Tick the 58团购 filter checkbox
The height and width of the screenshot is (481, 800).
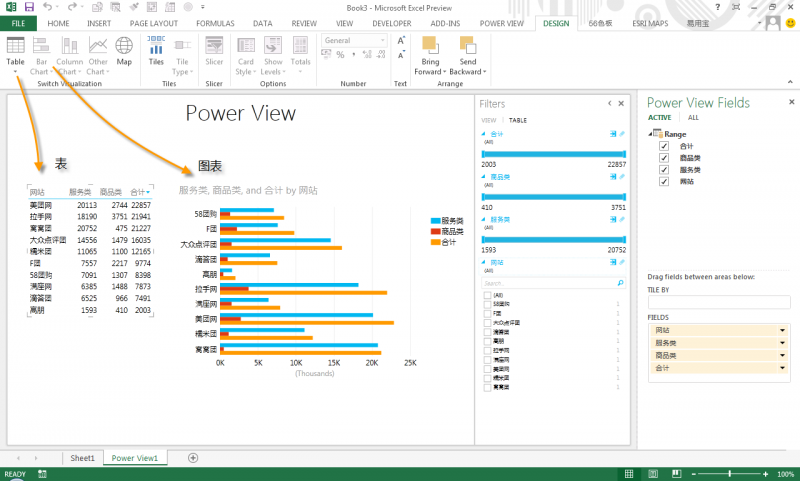[x=487, y=305]
